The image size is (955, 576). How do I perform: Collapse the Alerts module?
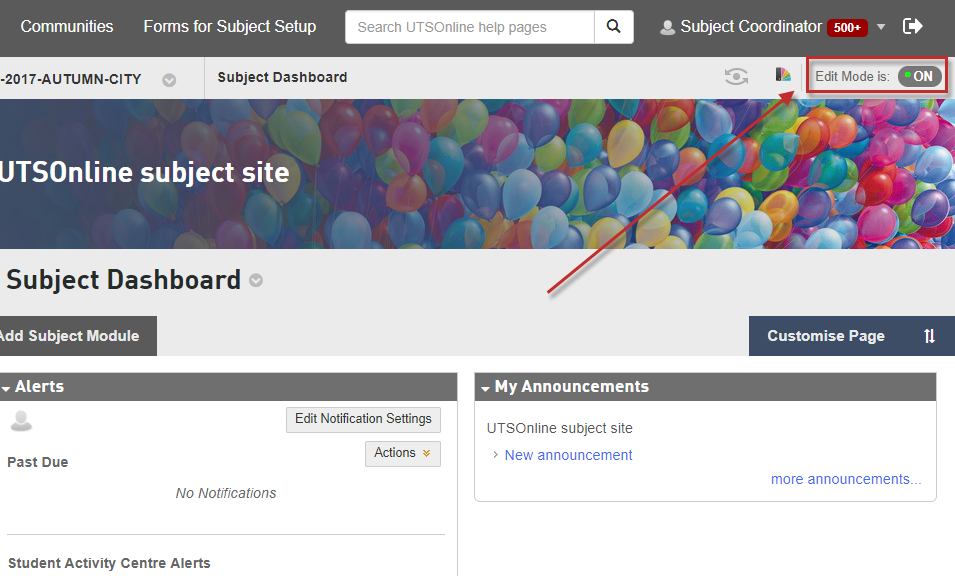[x=6, y=388]
